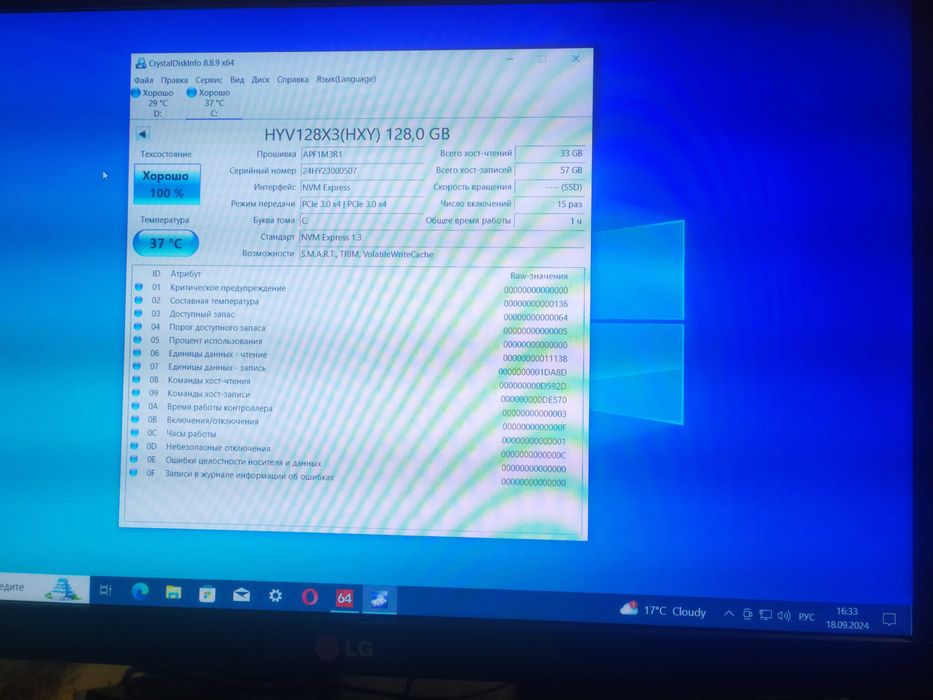The width and height of the screenshot is (933, 700).
Task: Open the Диск menu
Action: (260, 79)
